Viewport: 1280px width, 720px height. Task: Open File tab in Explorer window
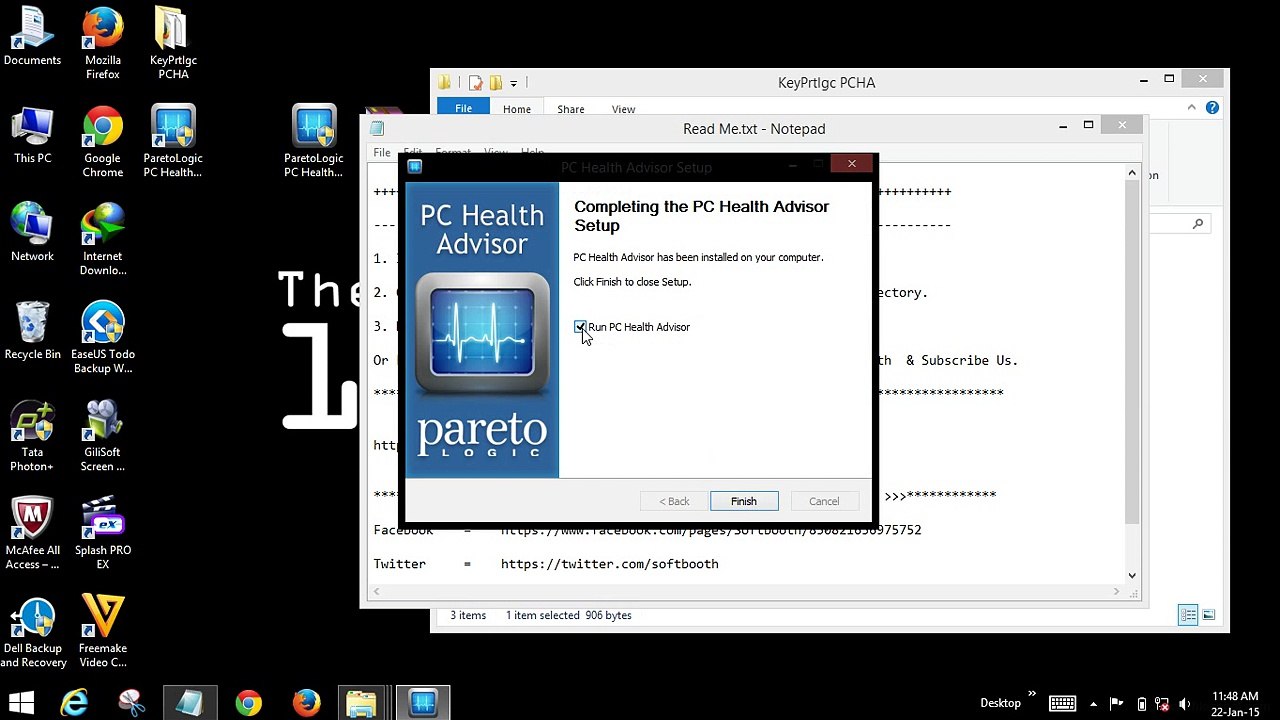point(463,109)
